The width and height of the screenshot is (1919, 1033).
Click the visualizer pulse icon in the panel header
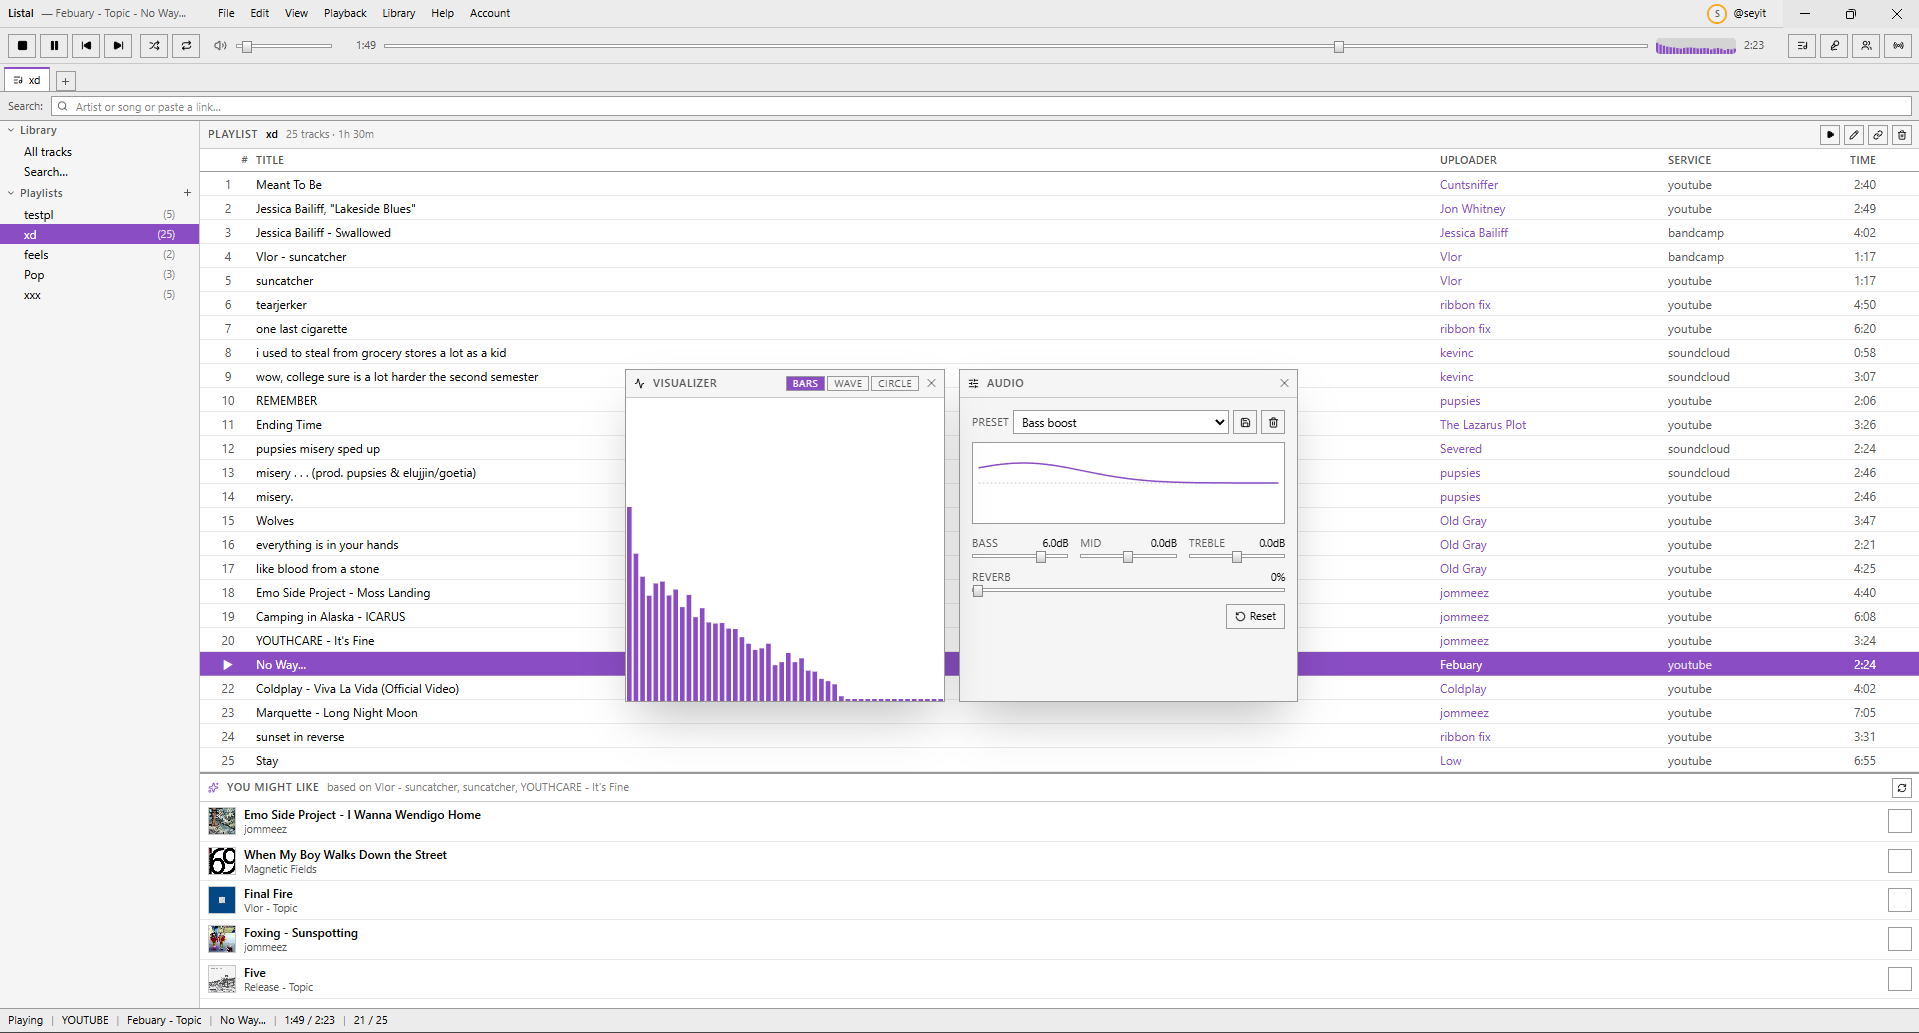click(x=640, y=383)
